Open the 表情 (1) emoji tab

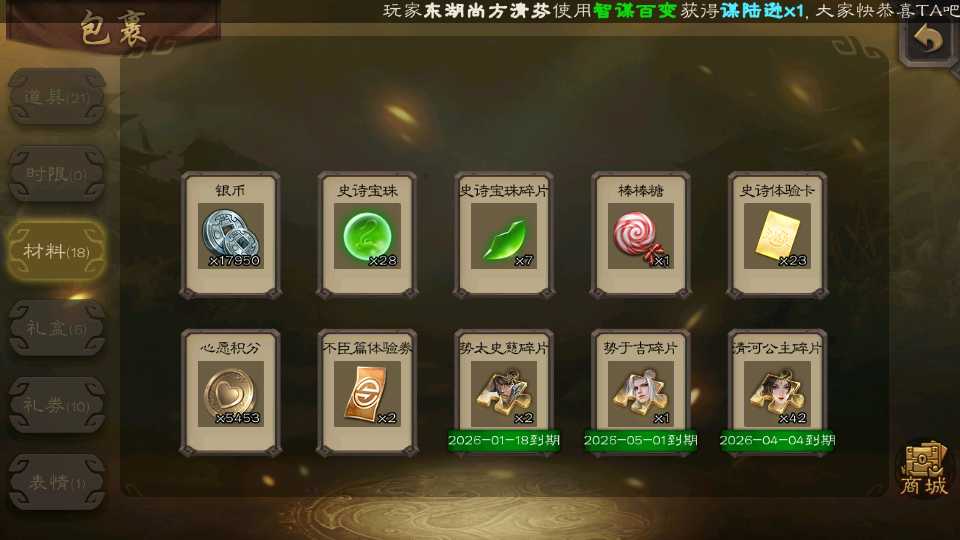point(57,482)
